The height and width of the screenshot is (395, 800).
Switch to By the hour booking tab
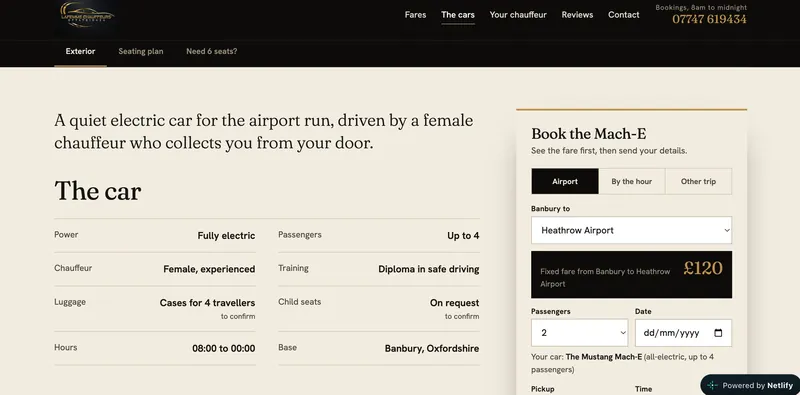point(632,181)
